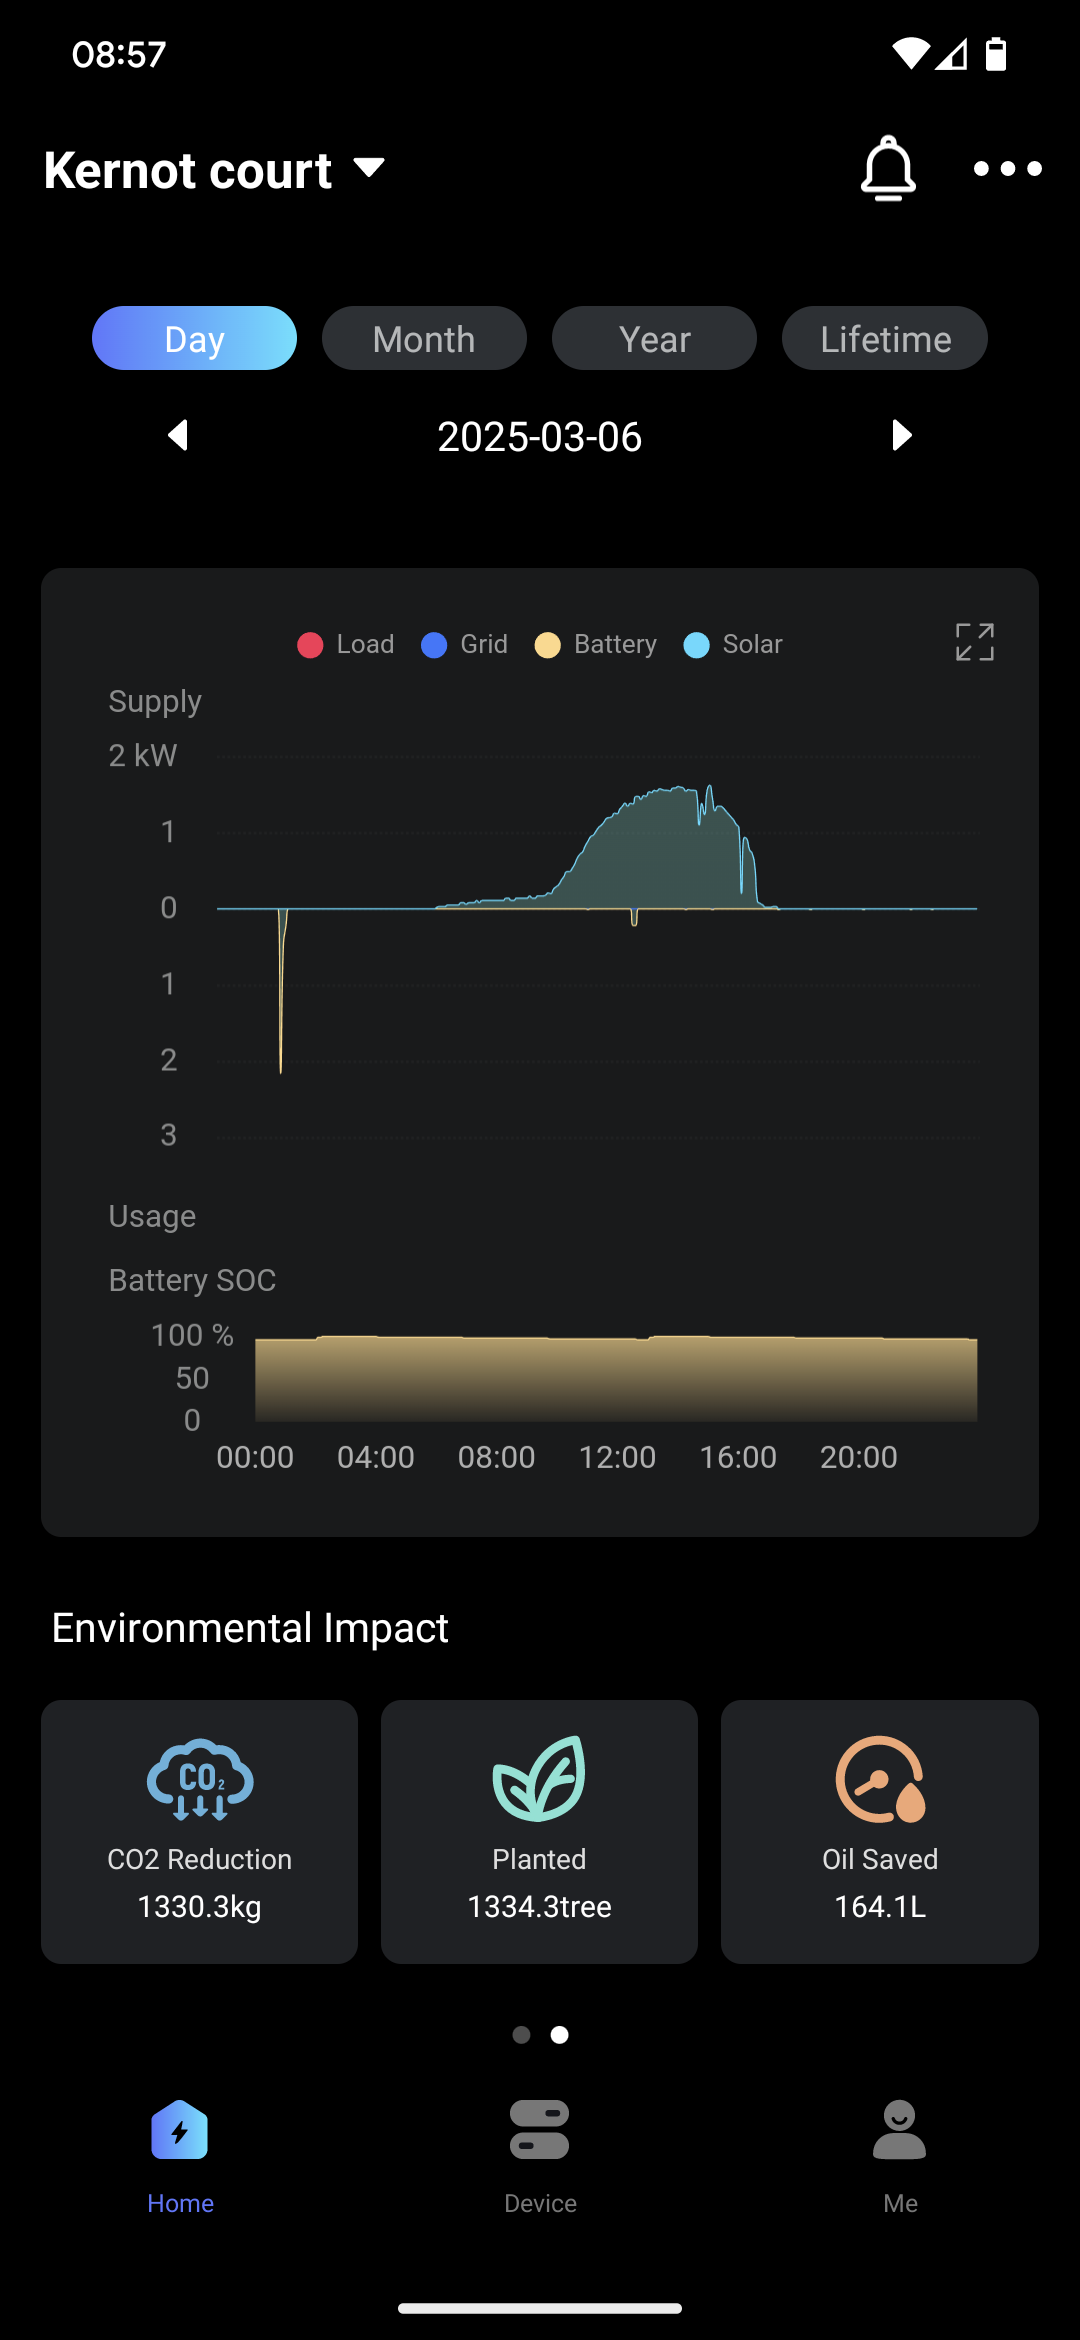Expand the chart to fullscreen
This screenshot has height=2340, width=1080.
click(x=974, y=642)
